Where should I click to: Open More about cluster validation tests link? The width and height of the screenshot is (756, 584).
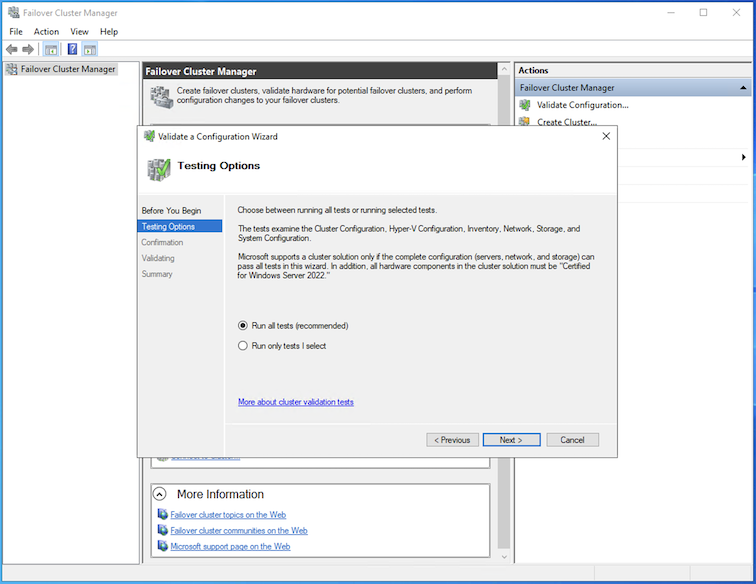(x=296, y=402)
